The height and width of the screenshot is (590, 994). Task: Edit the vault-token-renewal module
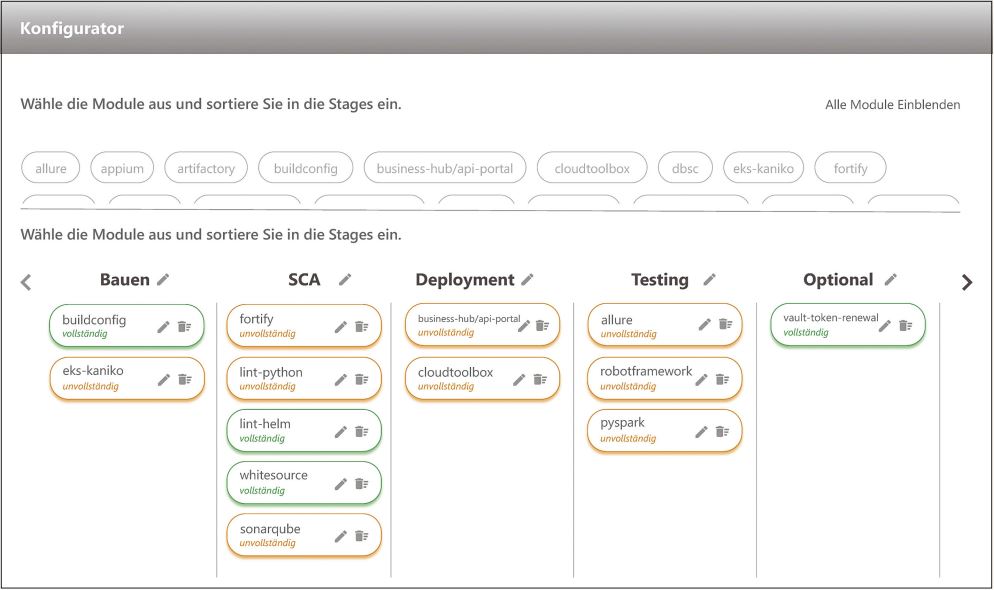pyautogui.click(x=884, y=325)
